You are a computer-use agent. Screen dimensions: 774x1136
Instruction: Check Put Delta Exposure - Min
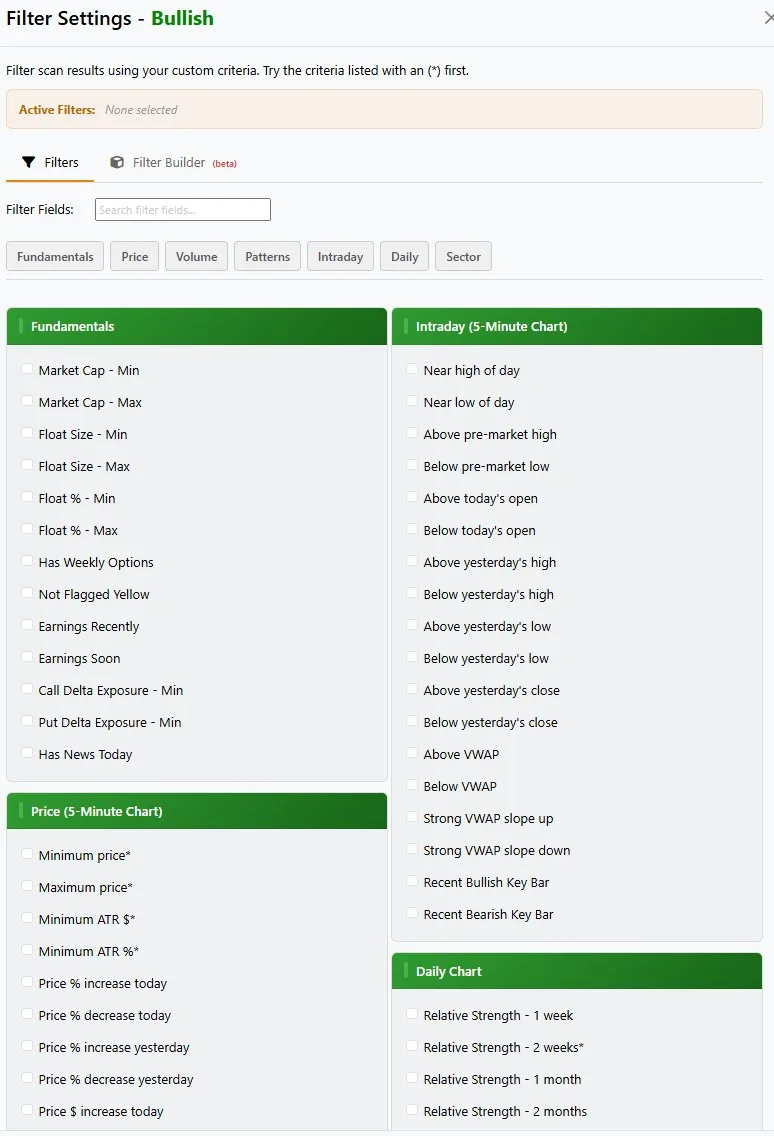27,721
